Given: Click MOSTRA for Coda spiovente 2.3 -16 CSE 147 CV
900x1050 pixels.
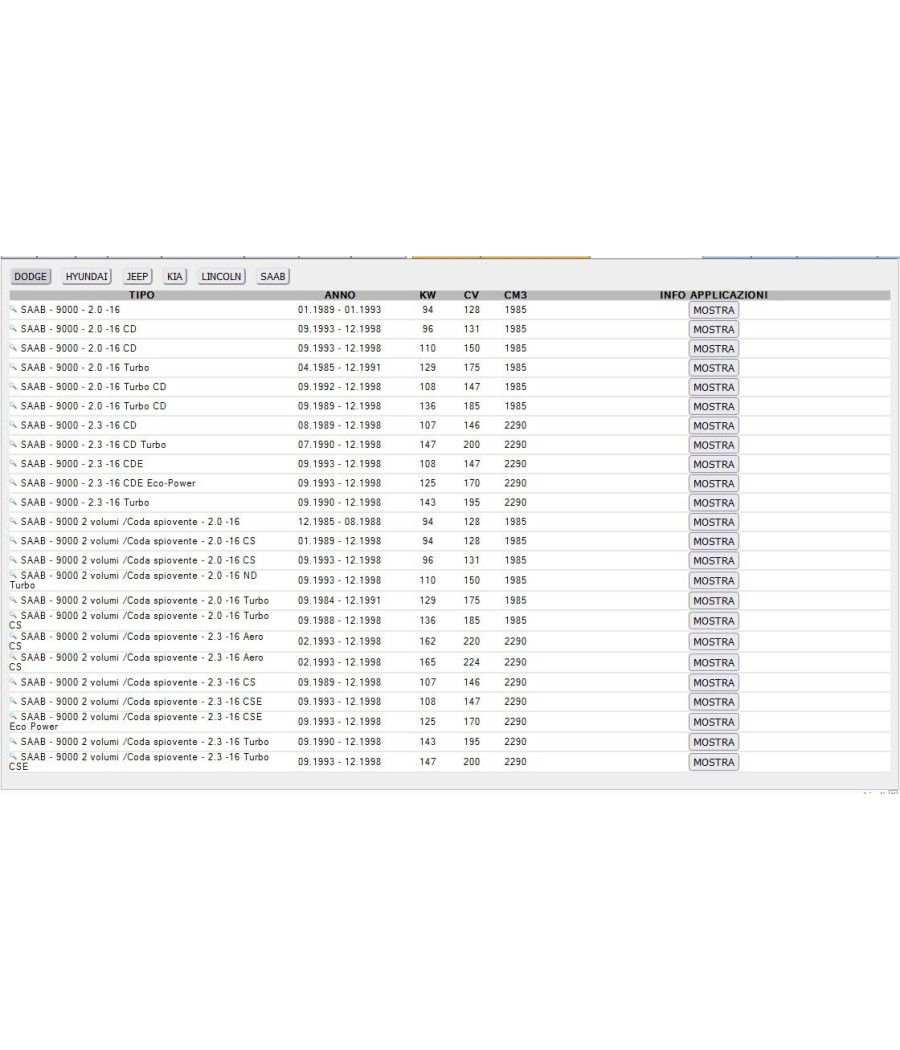Looking at the screenshot, I should (x=714, y=702).
